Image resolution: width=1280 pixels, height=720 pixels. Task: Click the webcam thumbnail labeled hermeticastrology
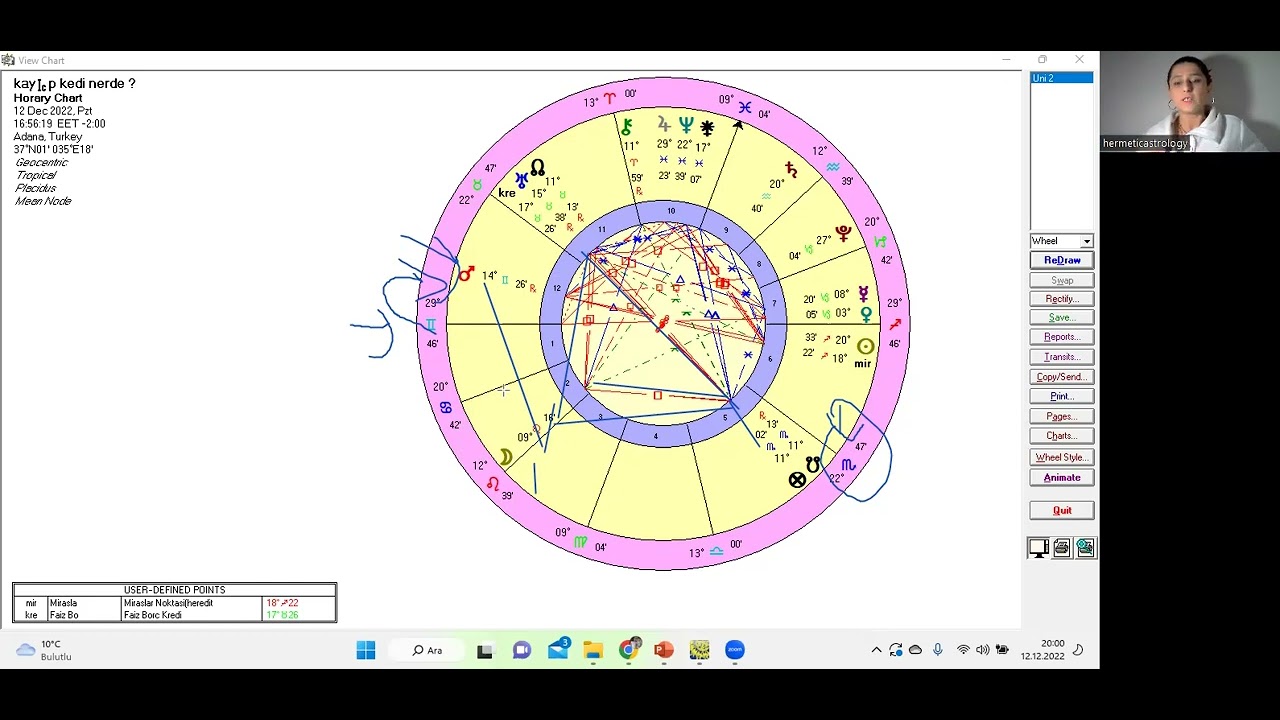(x=1190, y=101)
